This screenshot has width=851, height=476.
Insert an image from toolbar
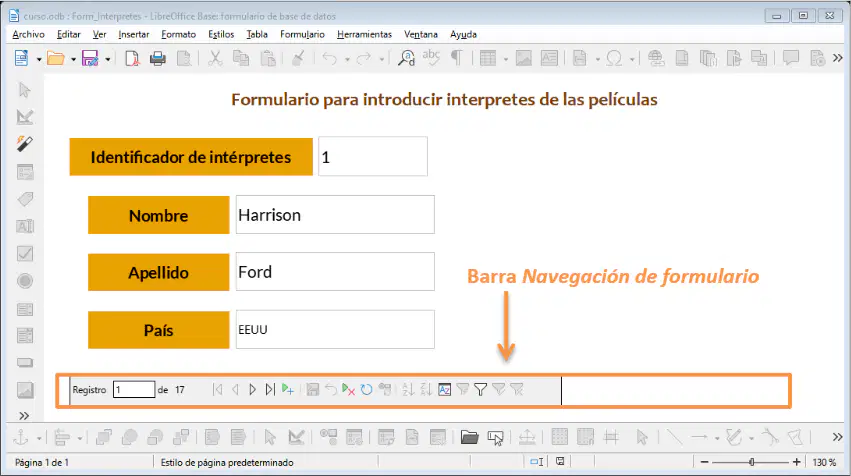(x=523, y=58)
